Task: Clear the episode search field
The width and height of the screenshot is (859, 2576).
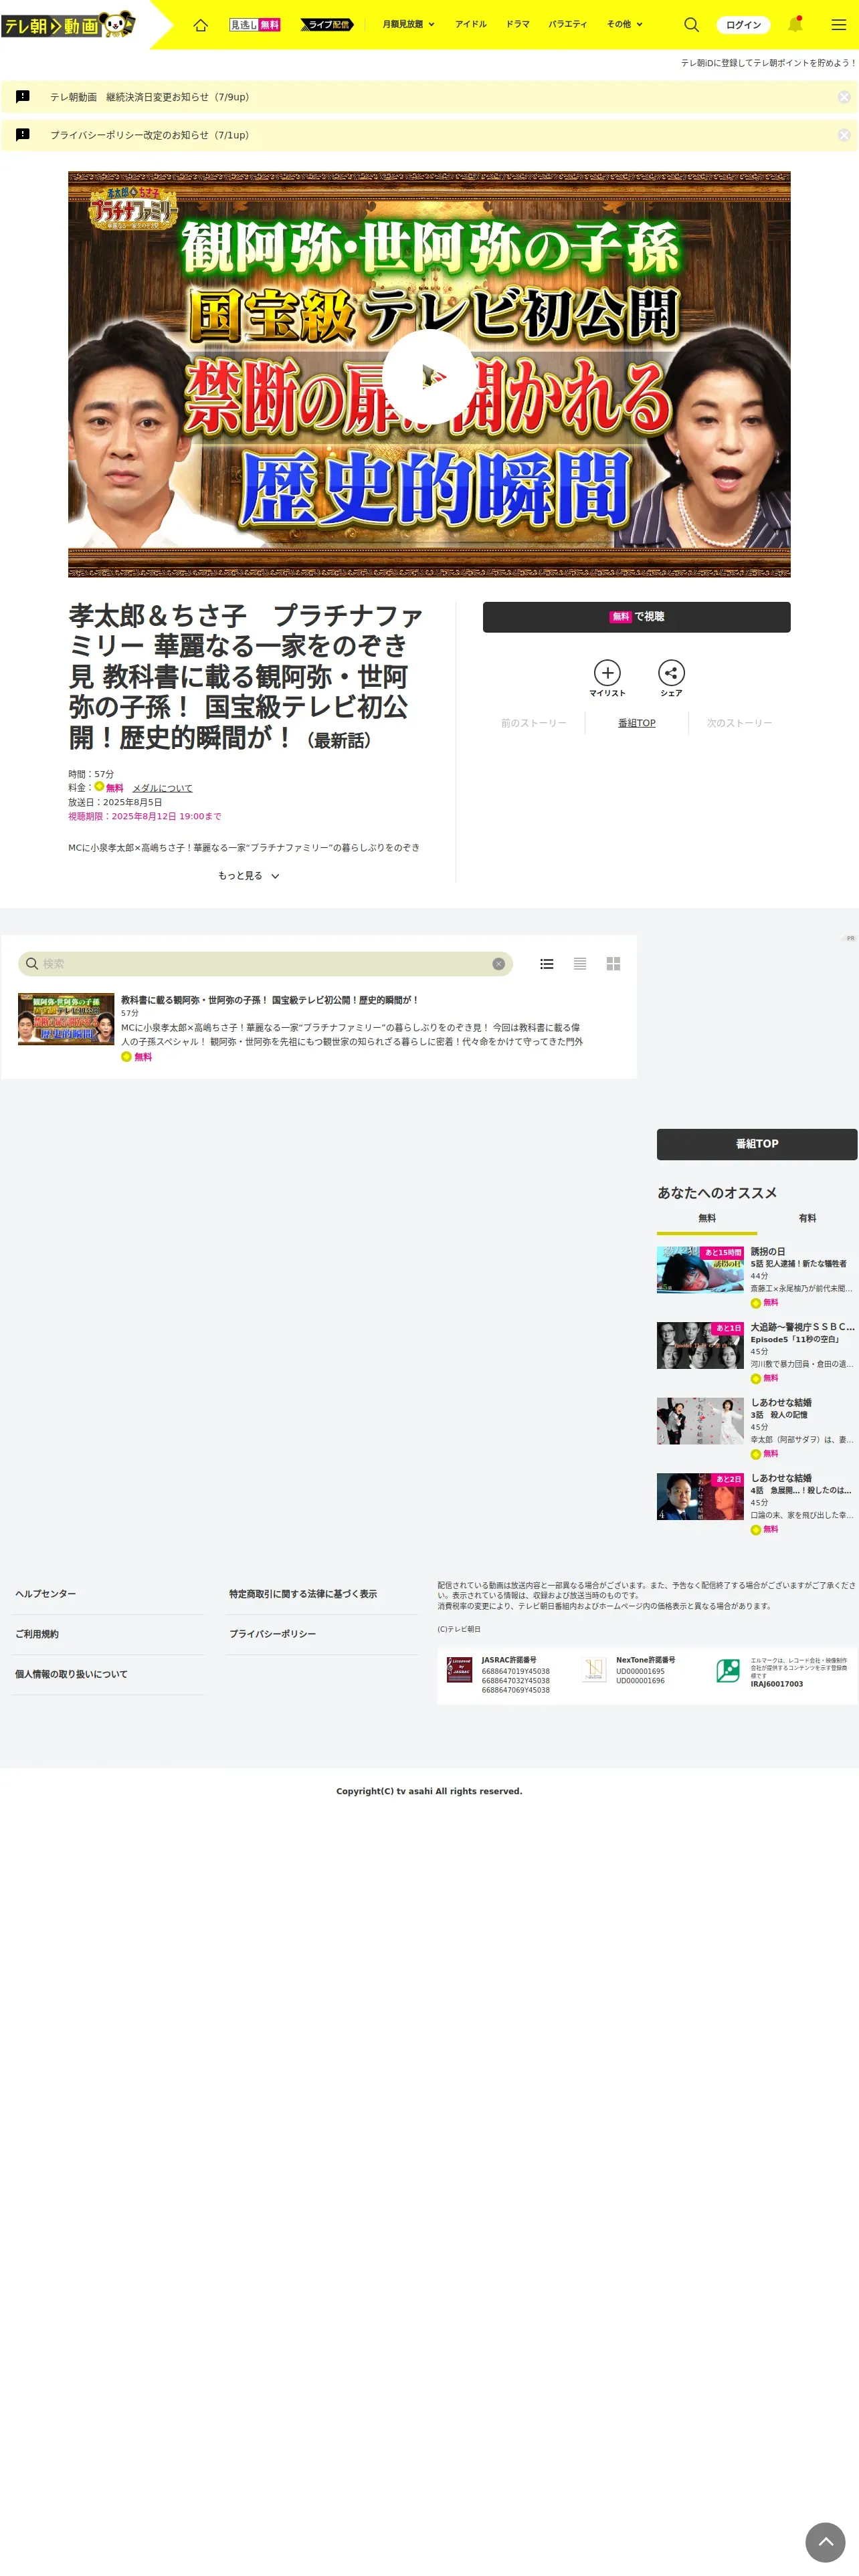Action: [x=498, y=964]
